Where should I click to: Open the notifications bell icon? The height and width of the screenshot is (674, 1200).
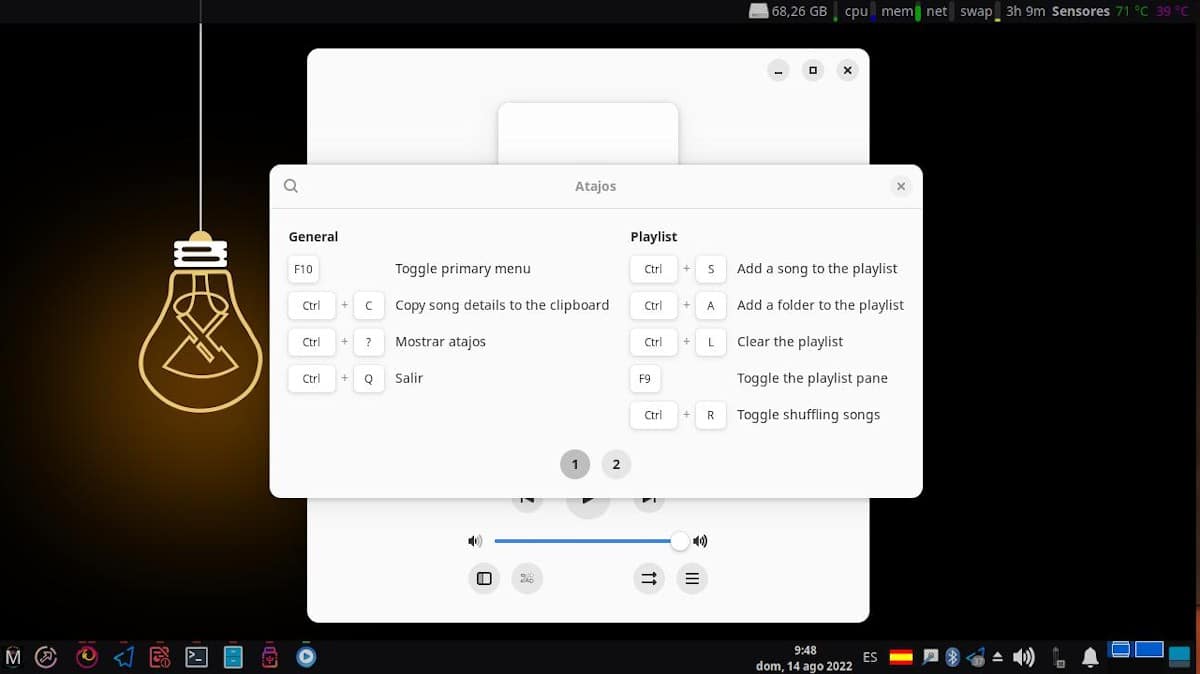point(1090,657)
